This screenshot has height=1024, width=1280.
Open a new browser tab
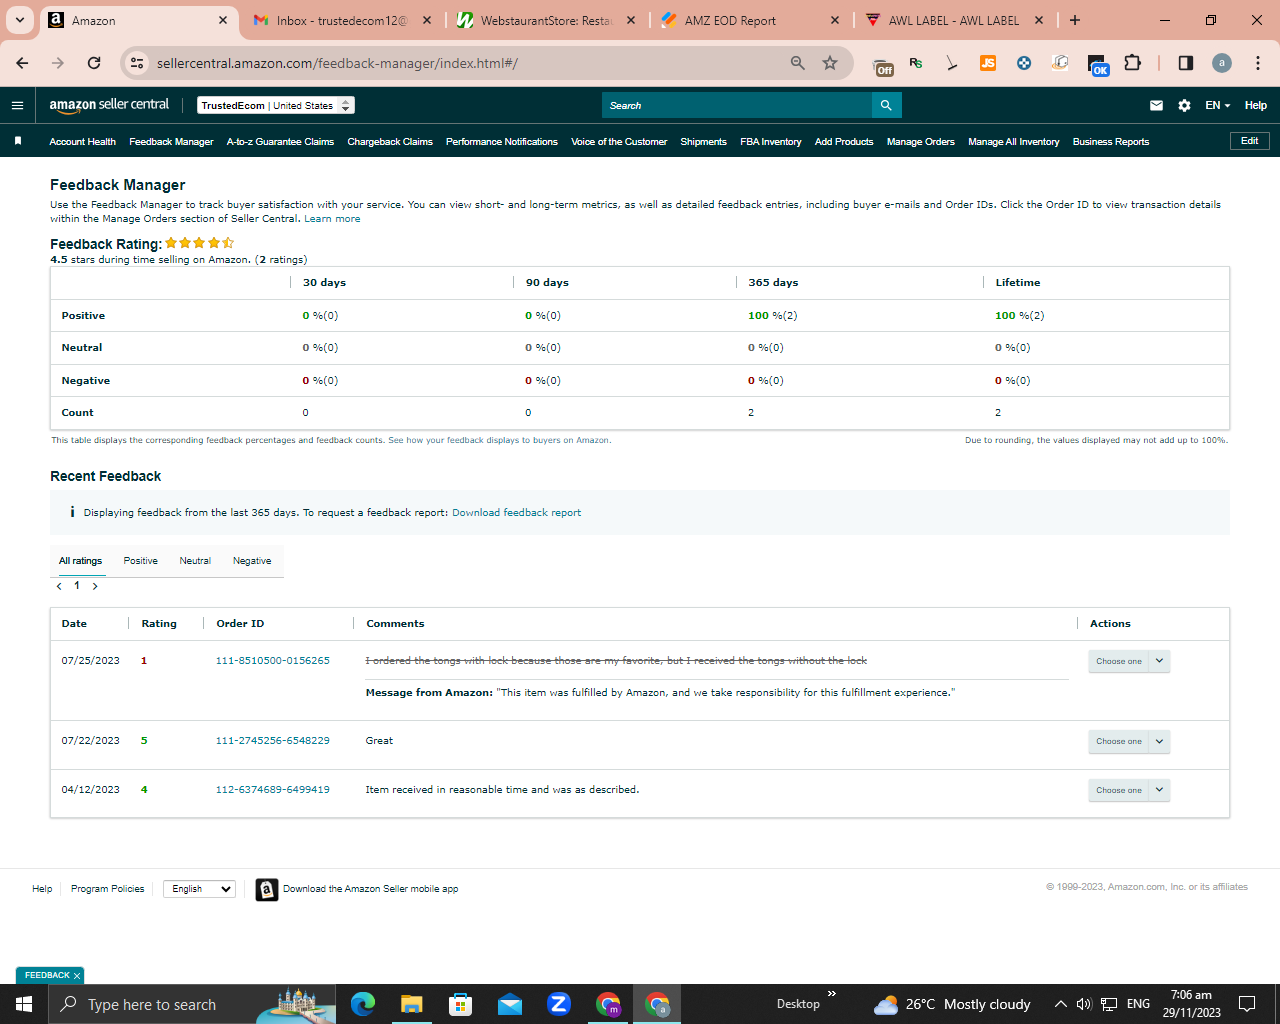point(1075,20)
